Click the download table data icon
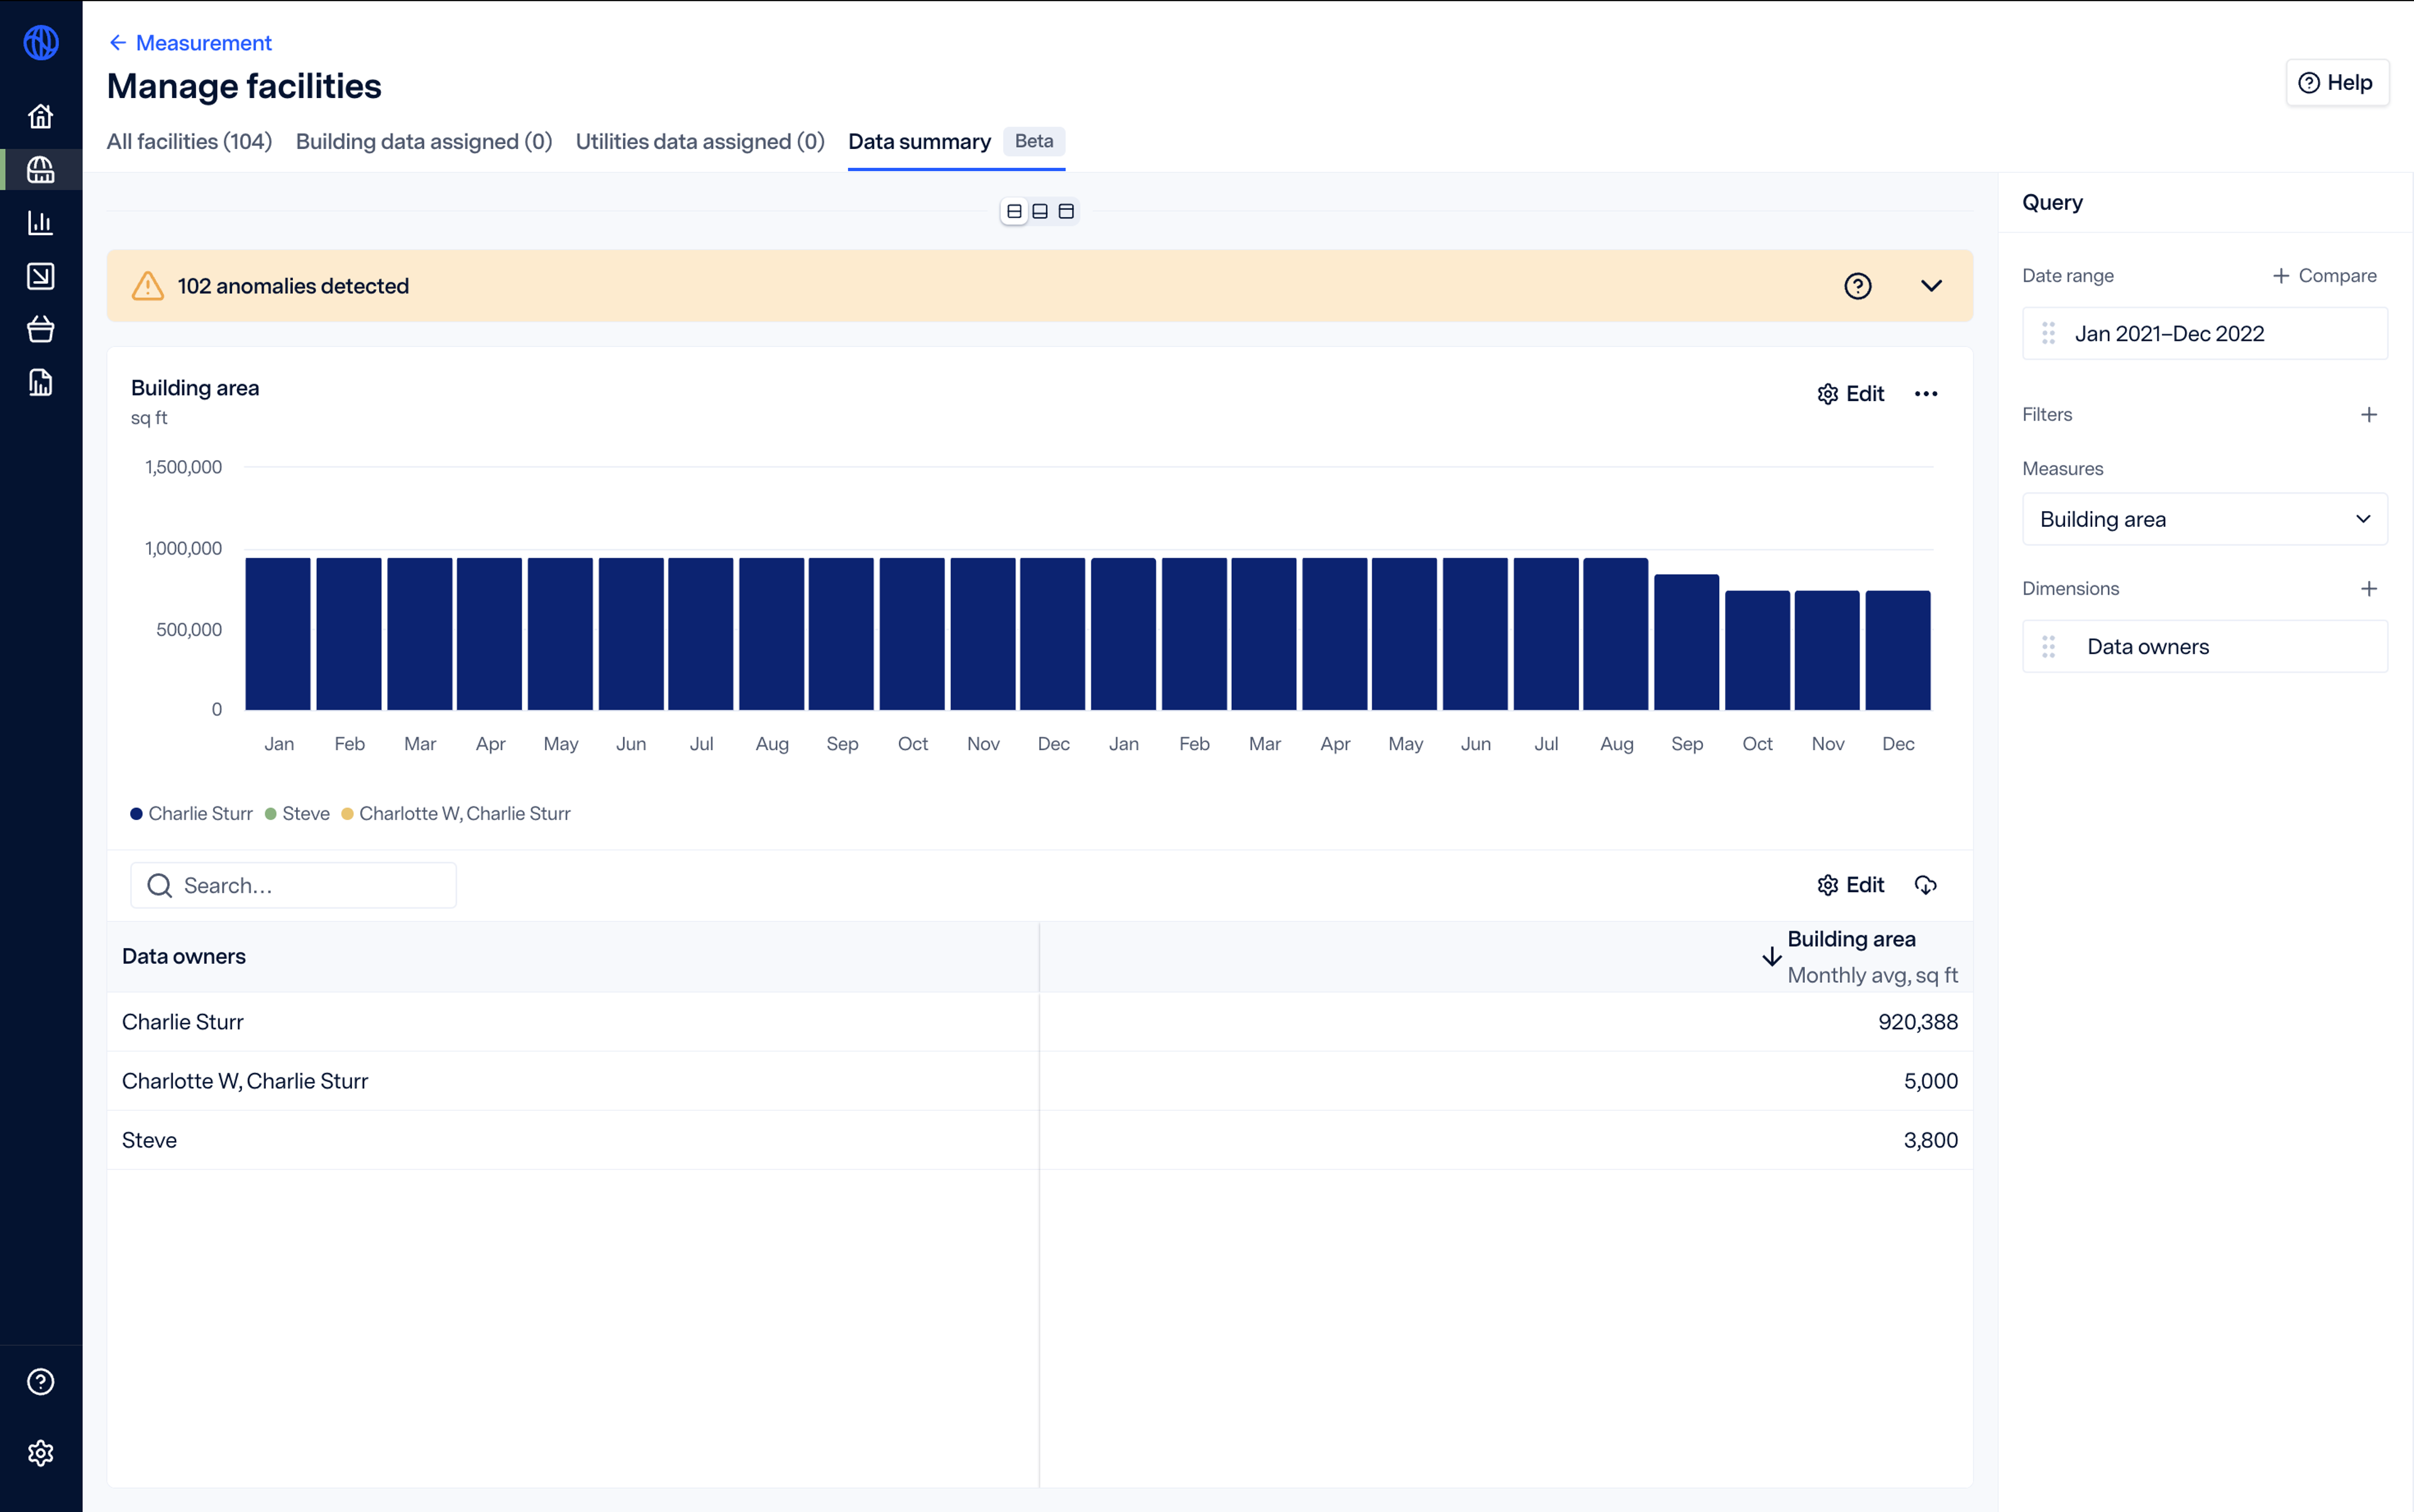The height and width of the screenshot is (1512, 2414). (x=1925, y=885)
